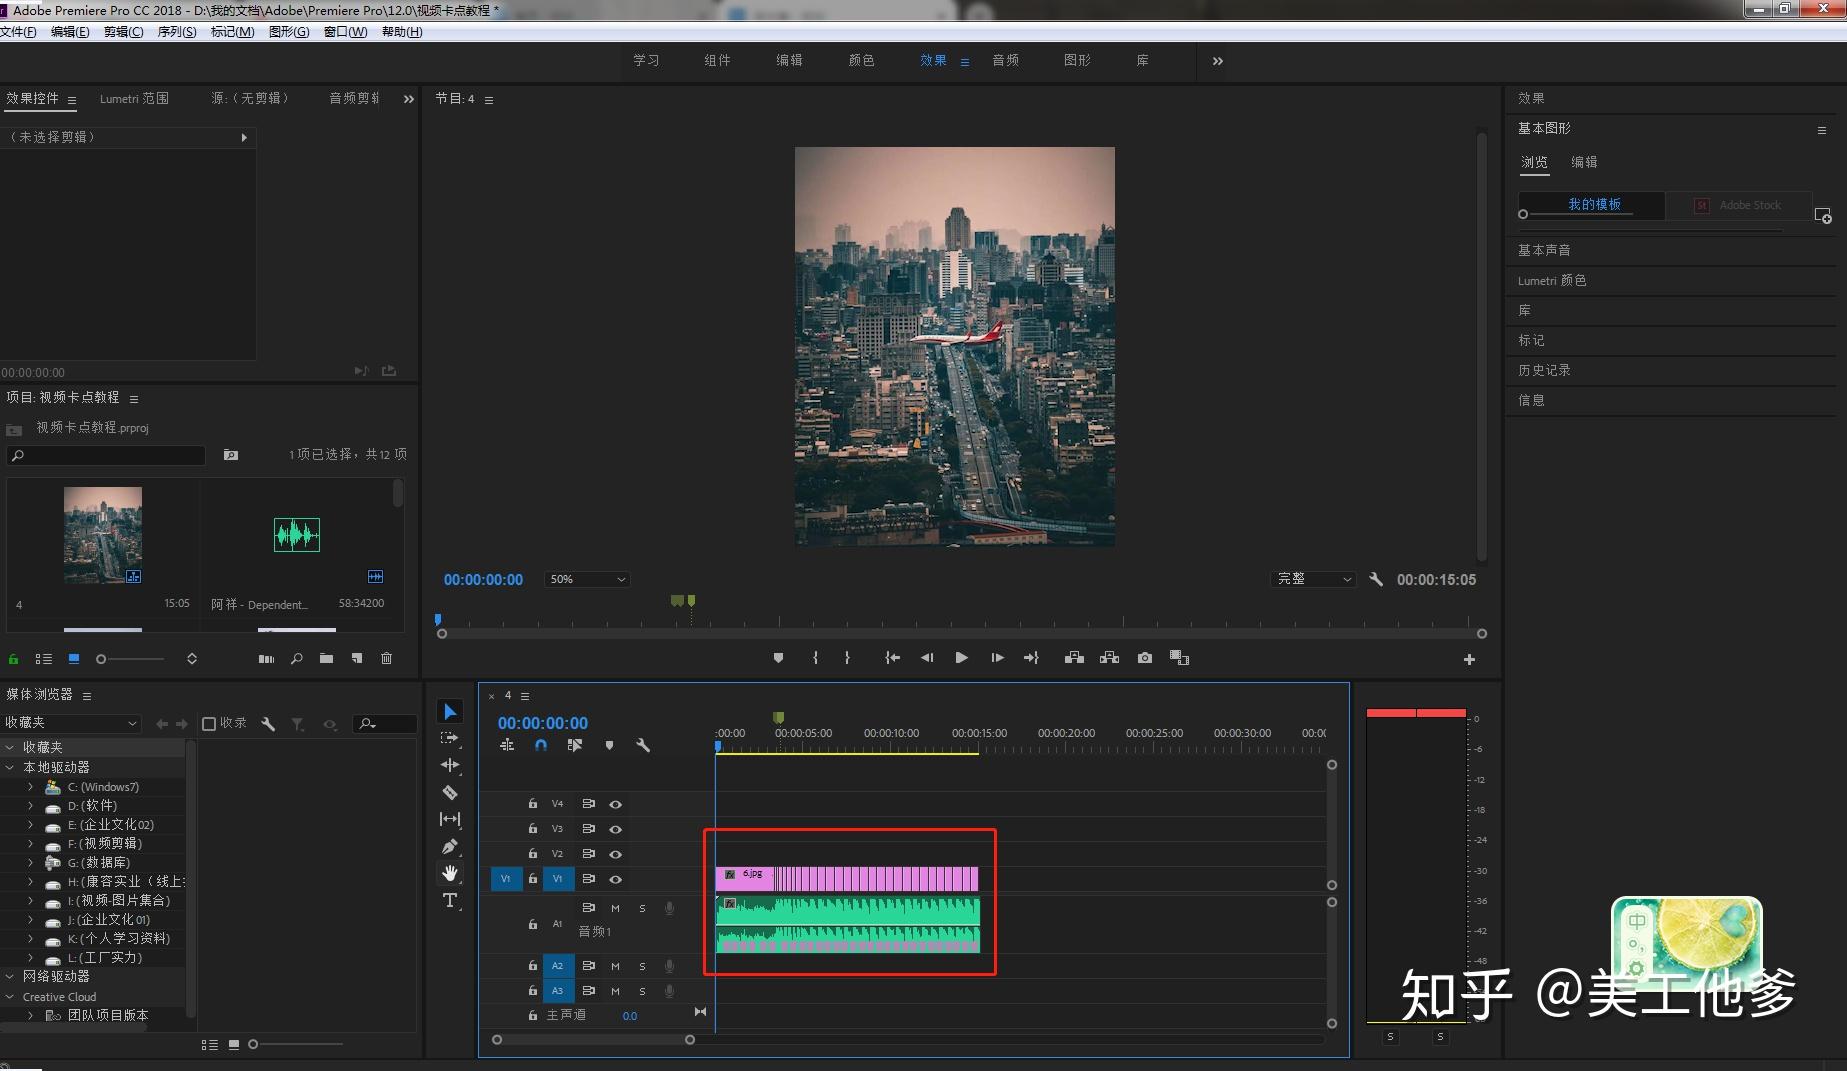Viewport: 1847px width, 1071px height.
Task: Open the 窗口(W) menu
Action: pyautogui.click(x=345, y=32)
